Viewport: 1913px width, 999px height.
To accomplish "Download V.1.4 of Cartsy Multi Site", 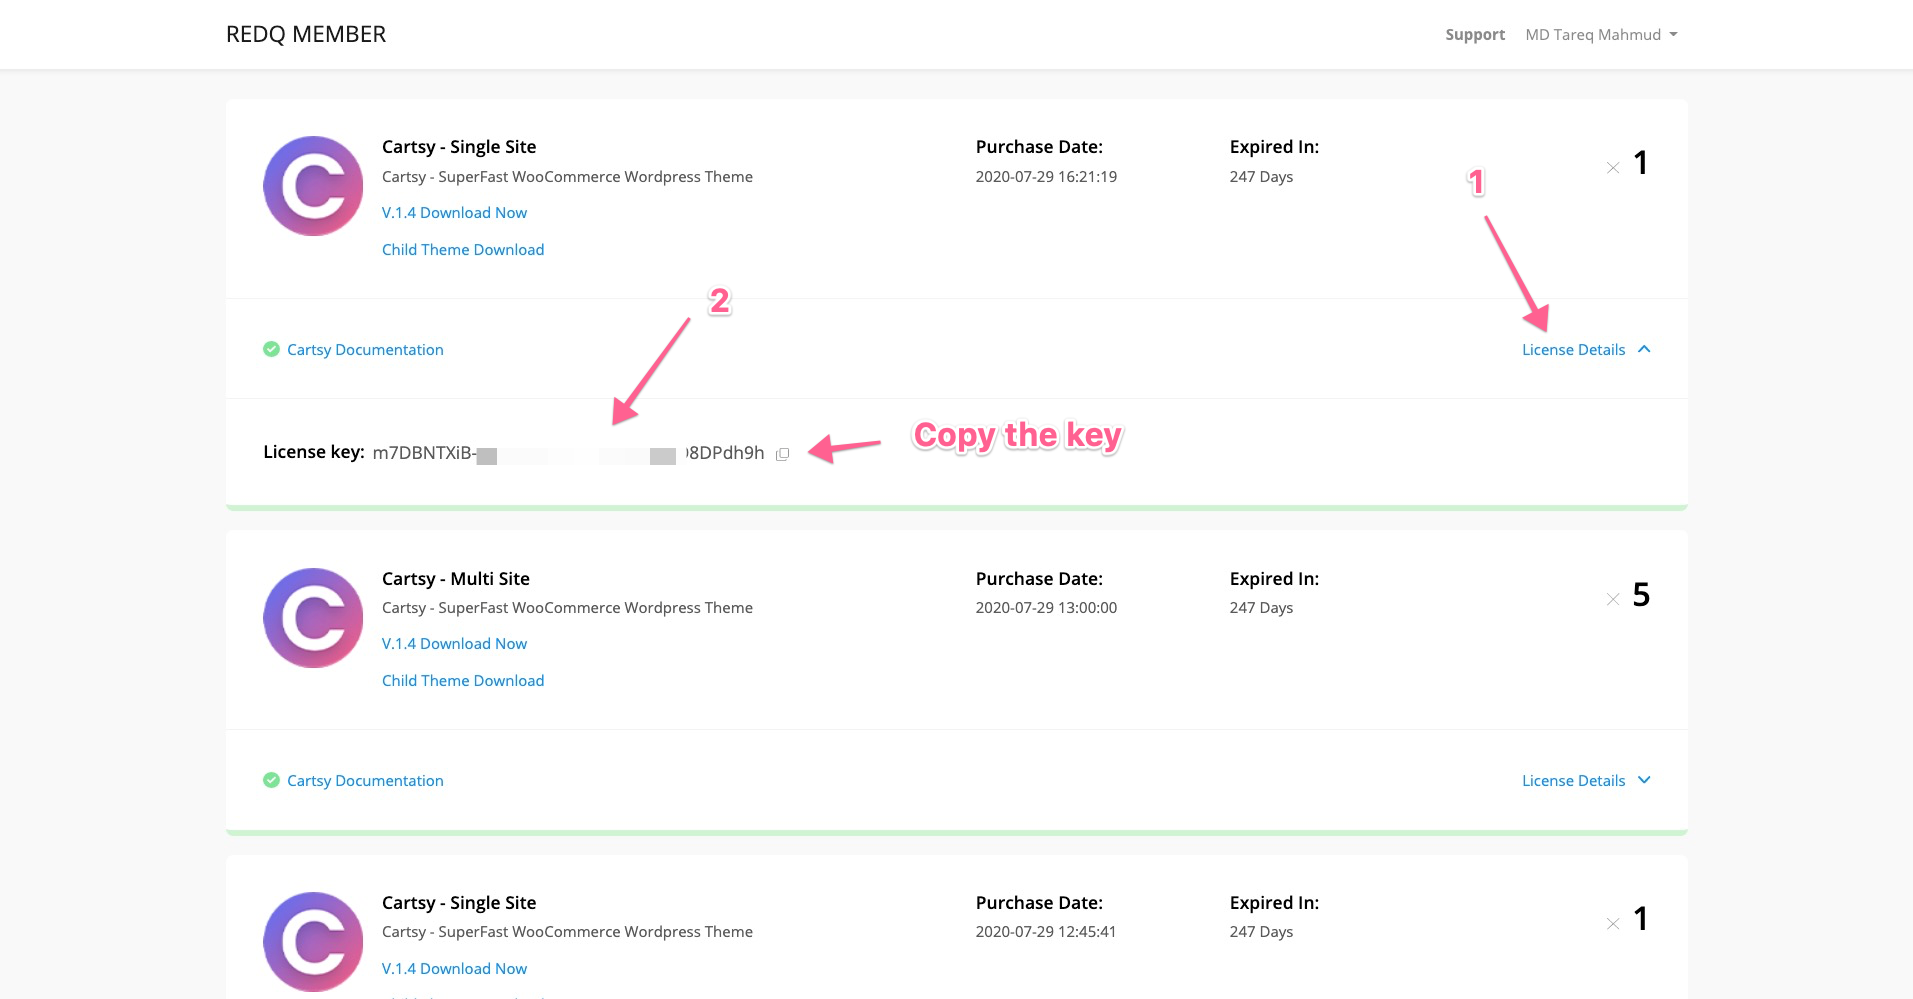I will point(454,643).
